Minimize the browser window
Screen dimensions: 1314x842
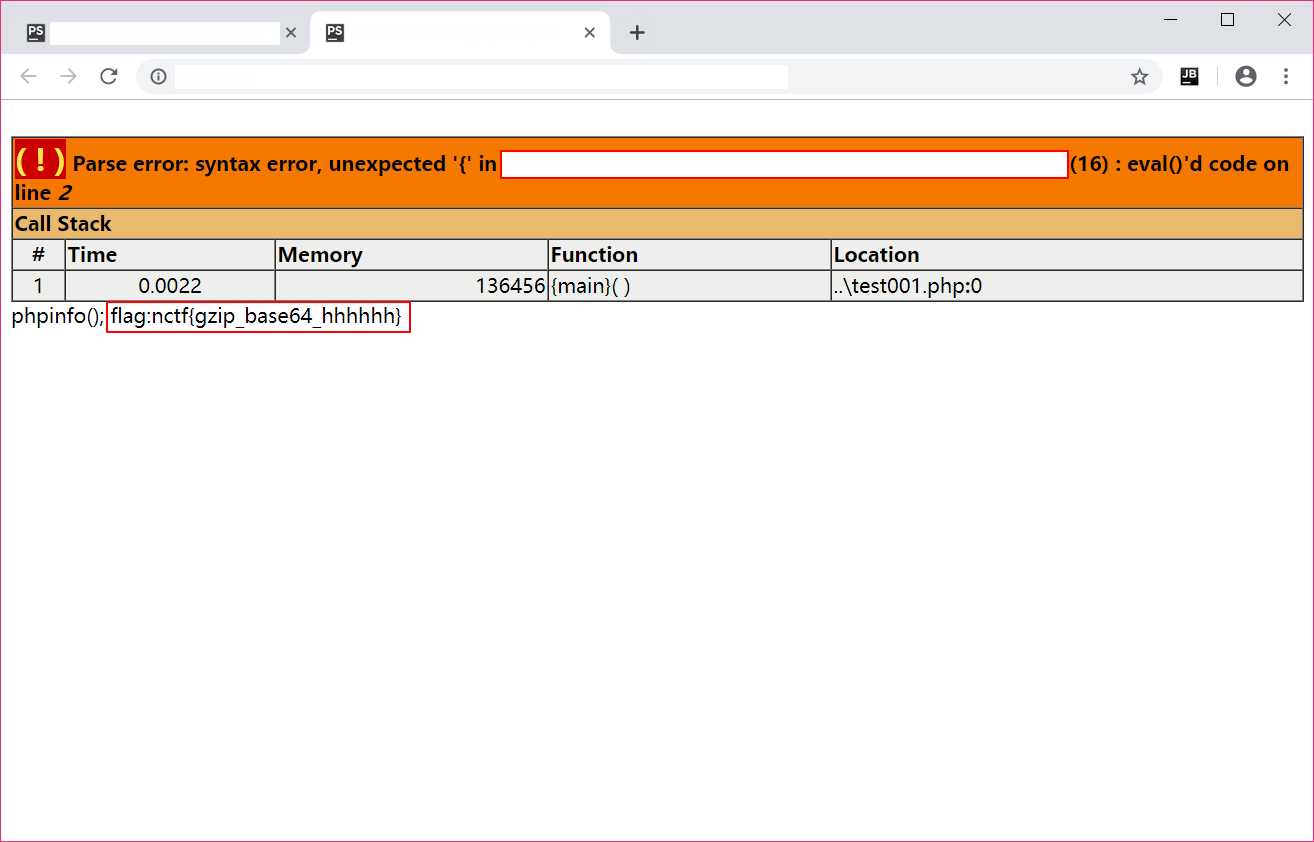point(1171,20)
